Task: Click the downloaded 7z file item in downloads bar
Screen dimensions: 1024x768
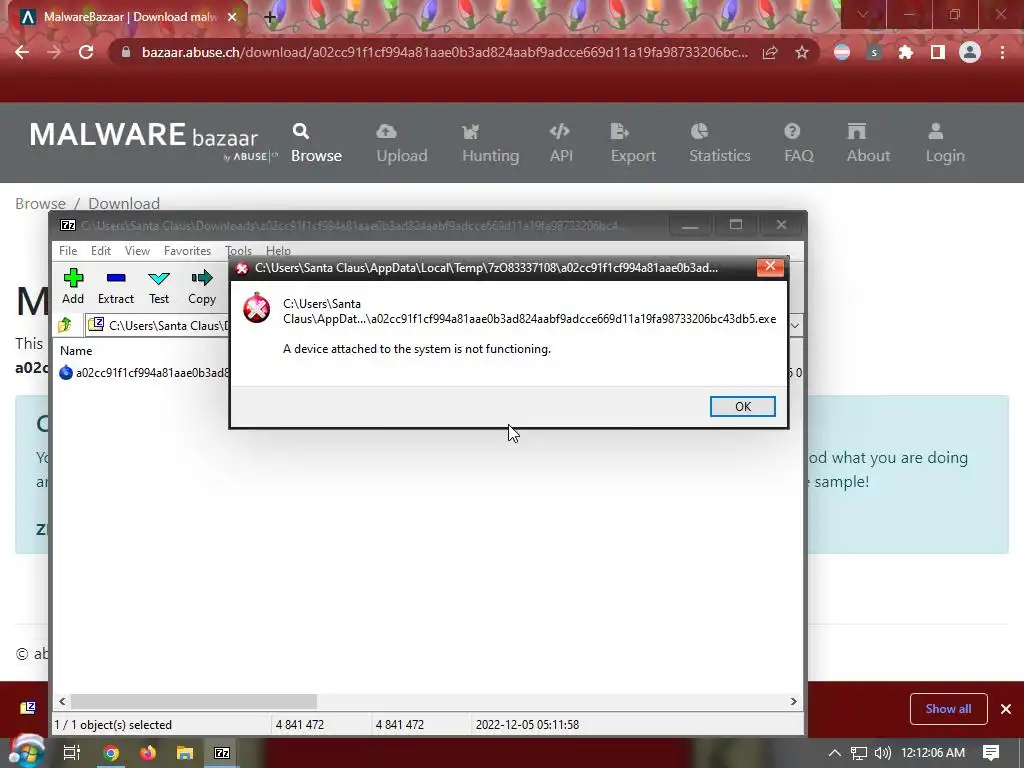Action: (x=28, y=709)
